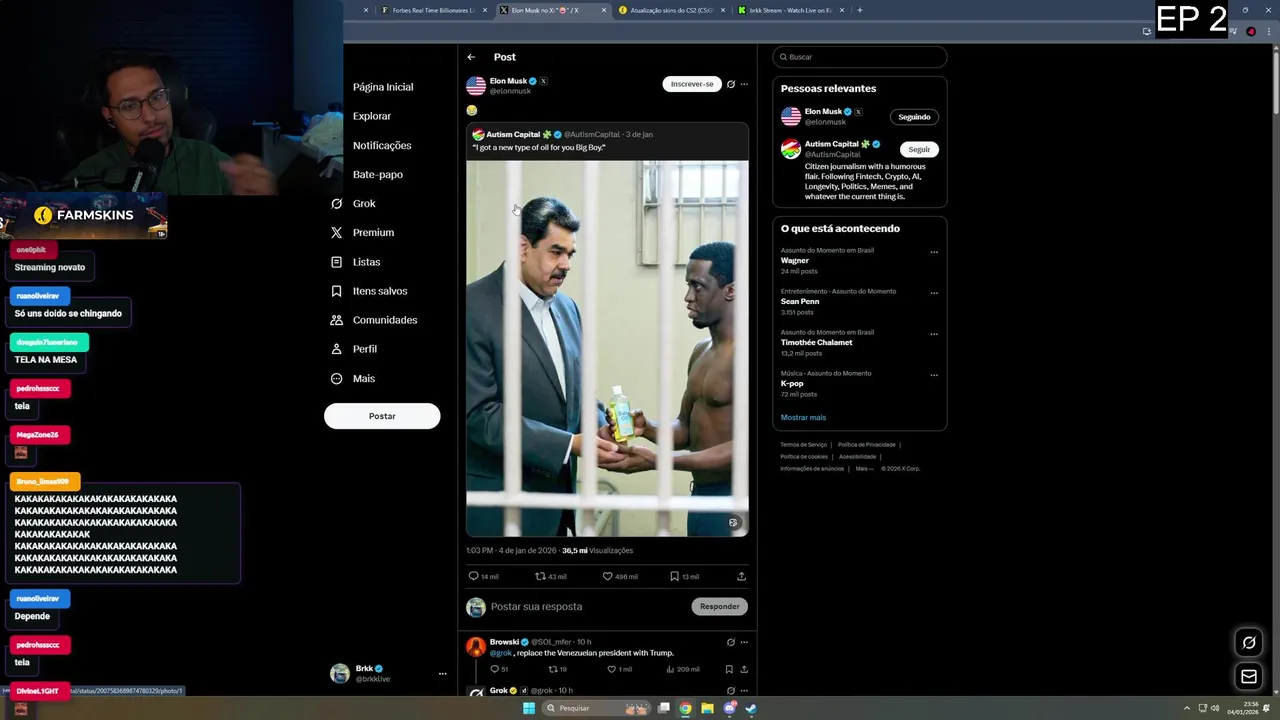
Task: Click Seguir for Autism Capital
Action: pos(919,149)
